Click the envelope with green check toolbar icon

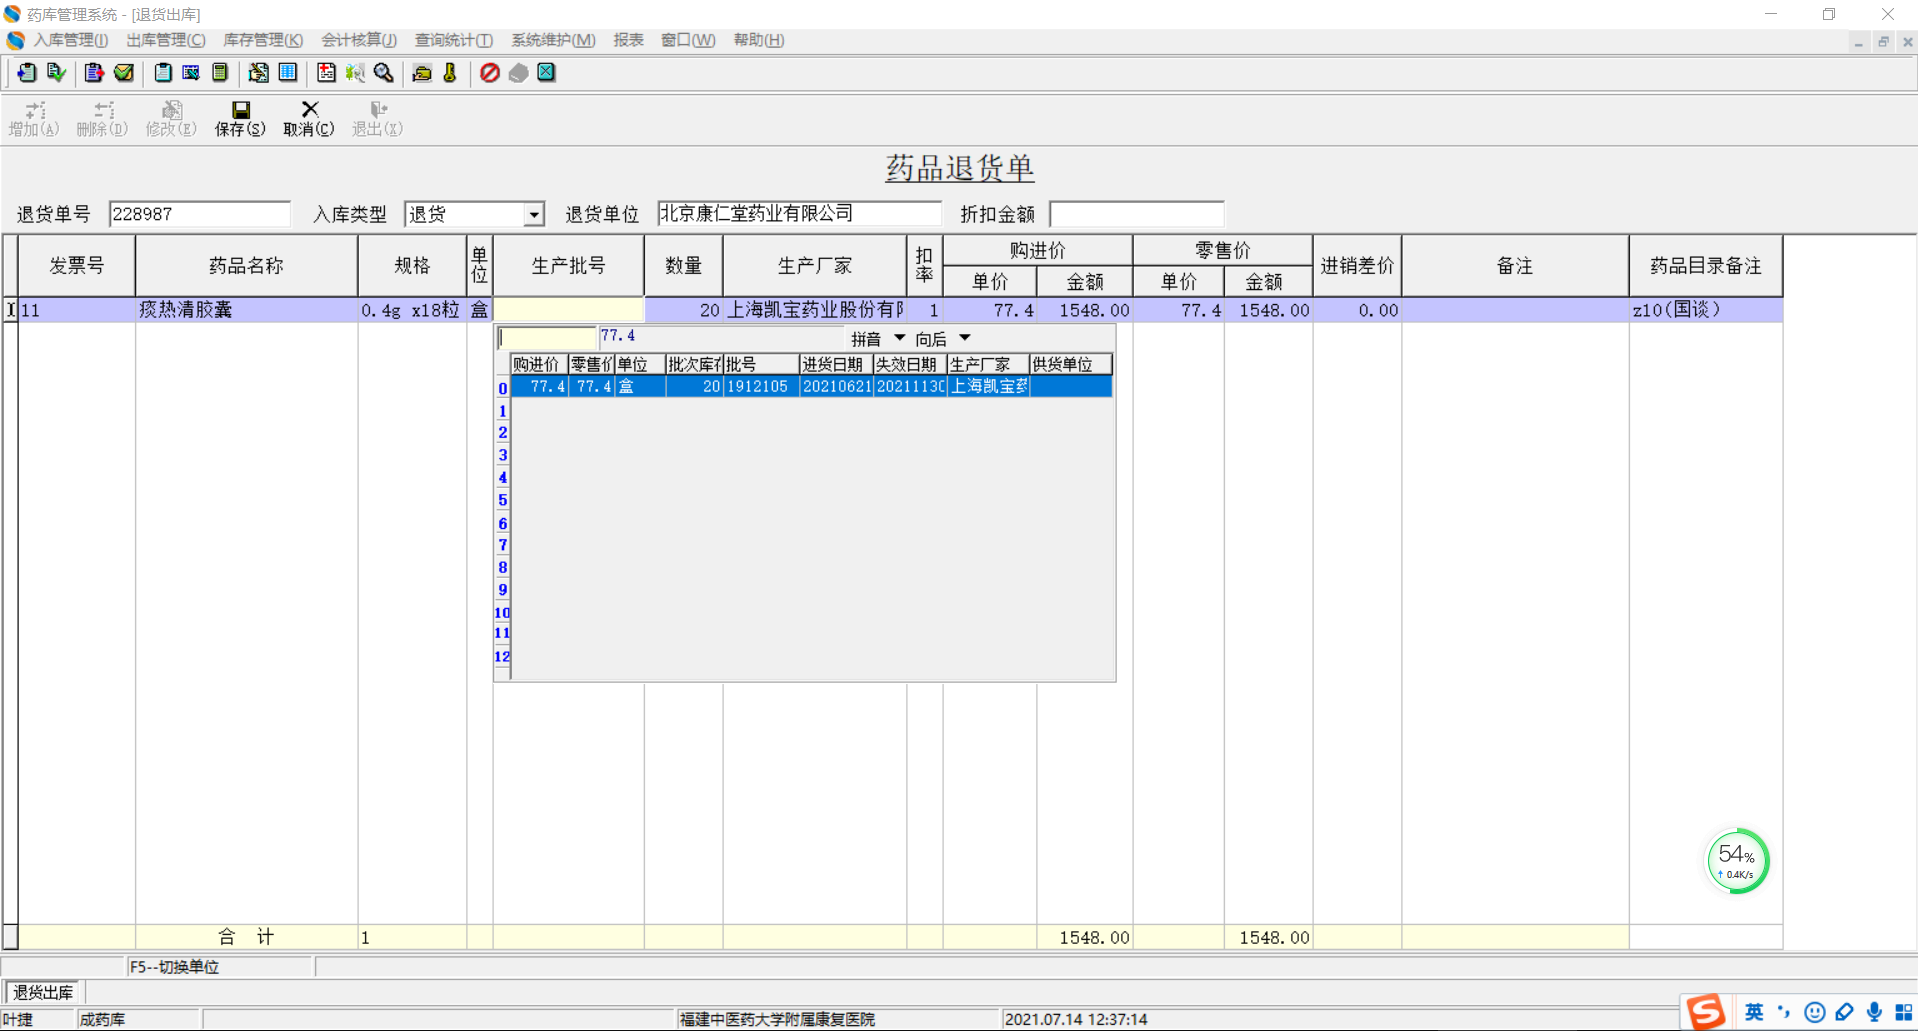(x=124, y=73)
